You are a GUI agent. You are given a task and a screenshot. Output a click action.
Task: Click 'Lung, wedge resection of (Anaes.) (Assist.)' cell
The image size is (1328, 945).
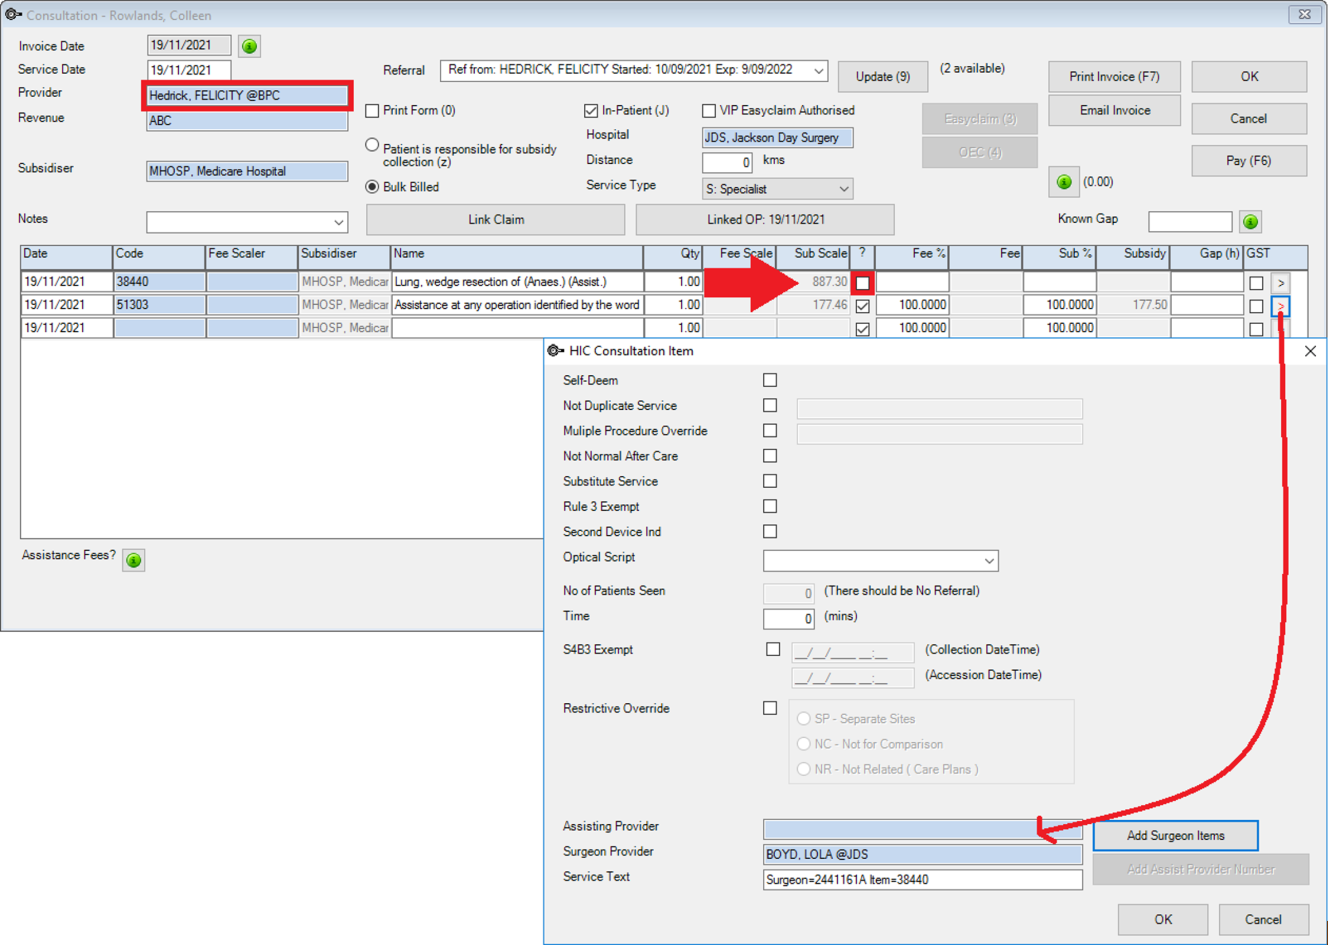click(517, 282)
